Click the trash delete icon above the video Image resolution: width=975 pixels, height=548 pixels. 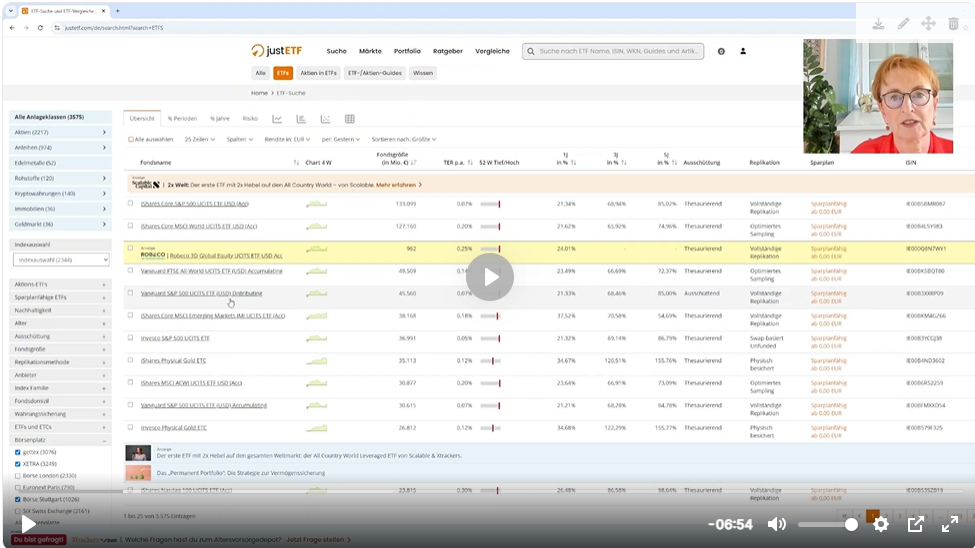click(x=953, y=24)
